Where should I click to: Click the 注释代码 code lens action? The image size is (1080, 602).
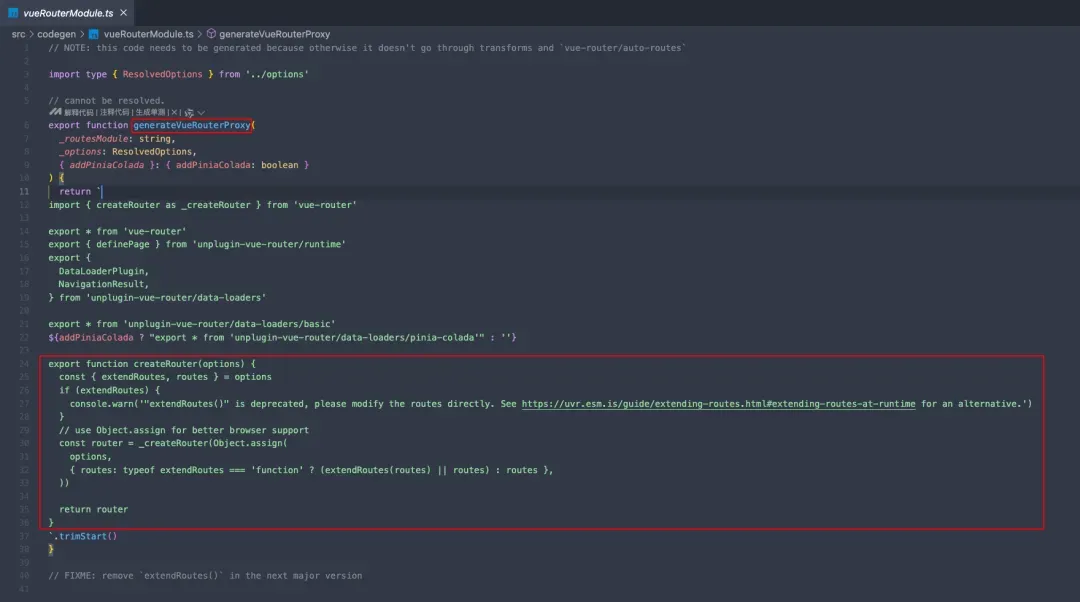(x=114, y=112)
